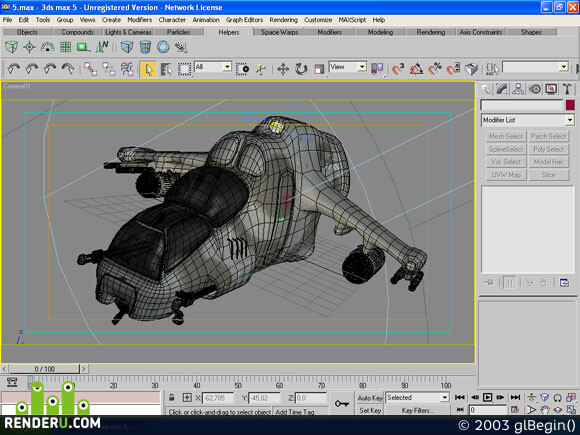Viewport: 580px width, 435px height.
Task: Click the Undo arrow in toolbar
Action: tap(14, 69)
